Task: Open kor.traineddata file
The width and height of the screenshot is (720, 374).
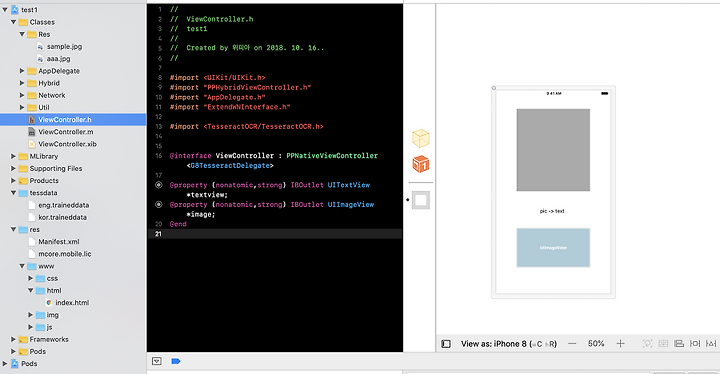Action: pos(62,217)
